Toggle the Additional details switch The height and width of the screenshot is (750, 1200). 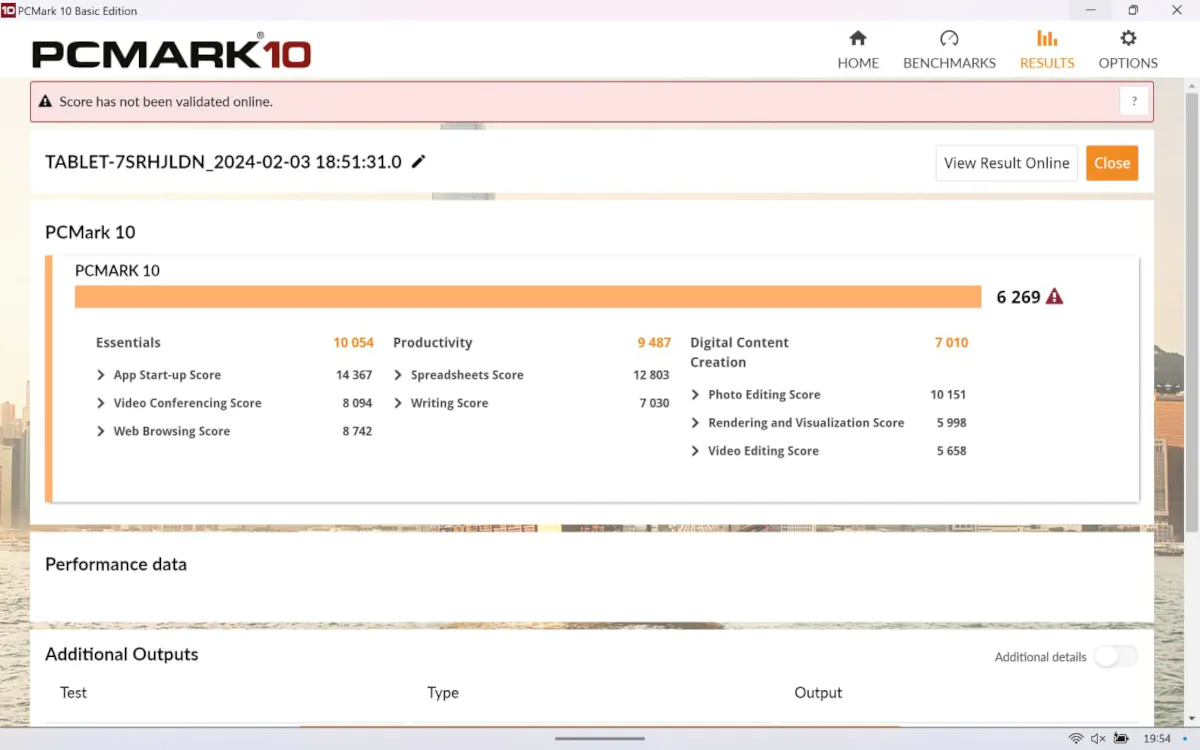1115,657
